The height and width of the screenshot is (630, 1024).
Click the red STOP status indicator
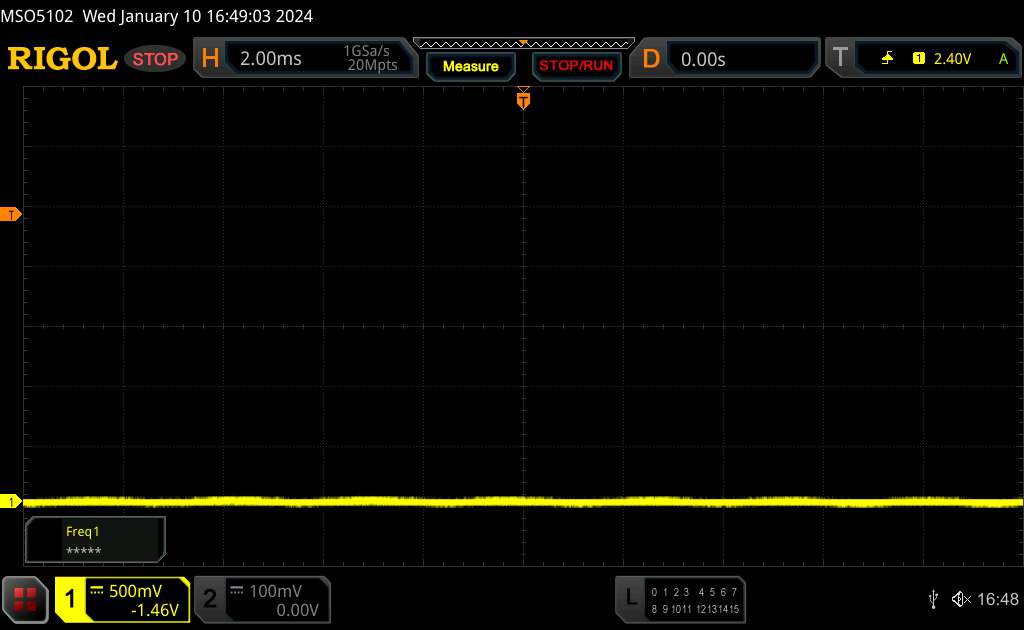coord(155,59)
